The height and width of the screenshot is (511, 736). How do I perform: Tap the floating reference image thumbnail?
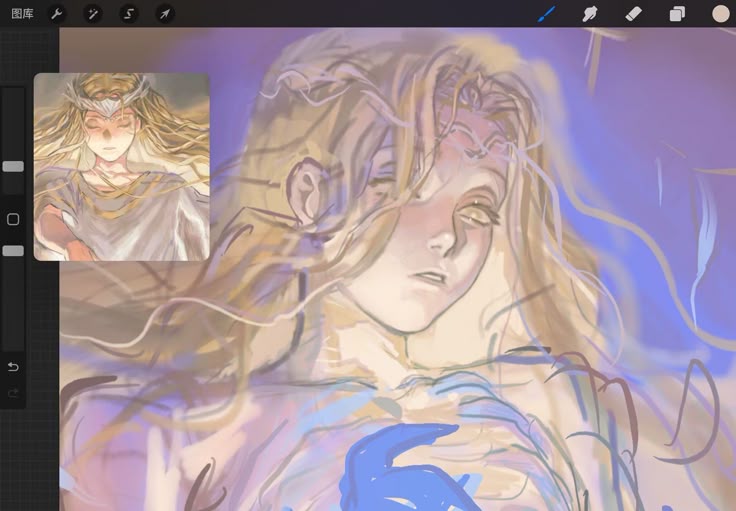tap(122, 167)
